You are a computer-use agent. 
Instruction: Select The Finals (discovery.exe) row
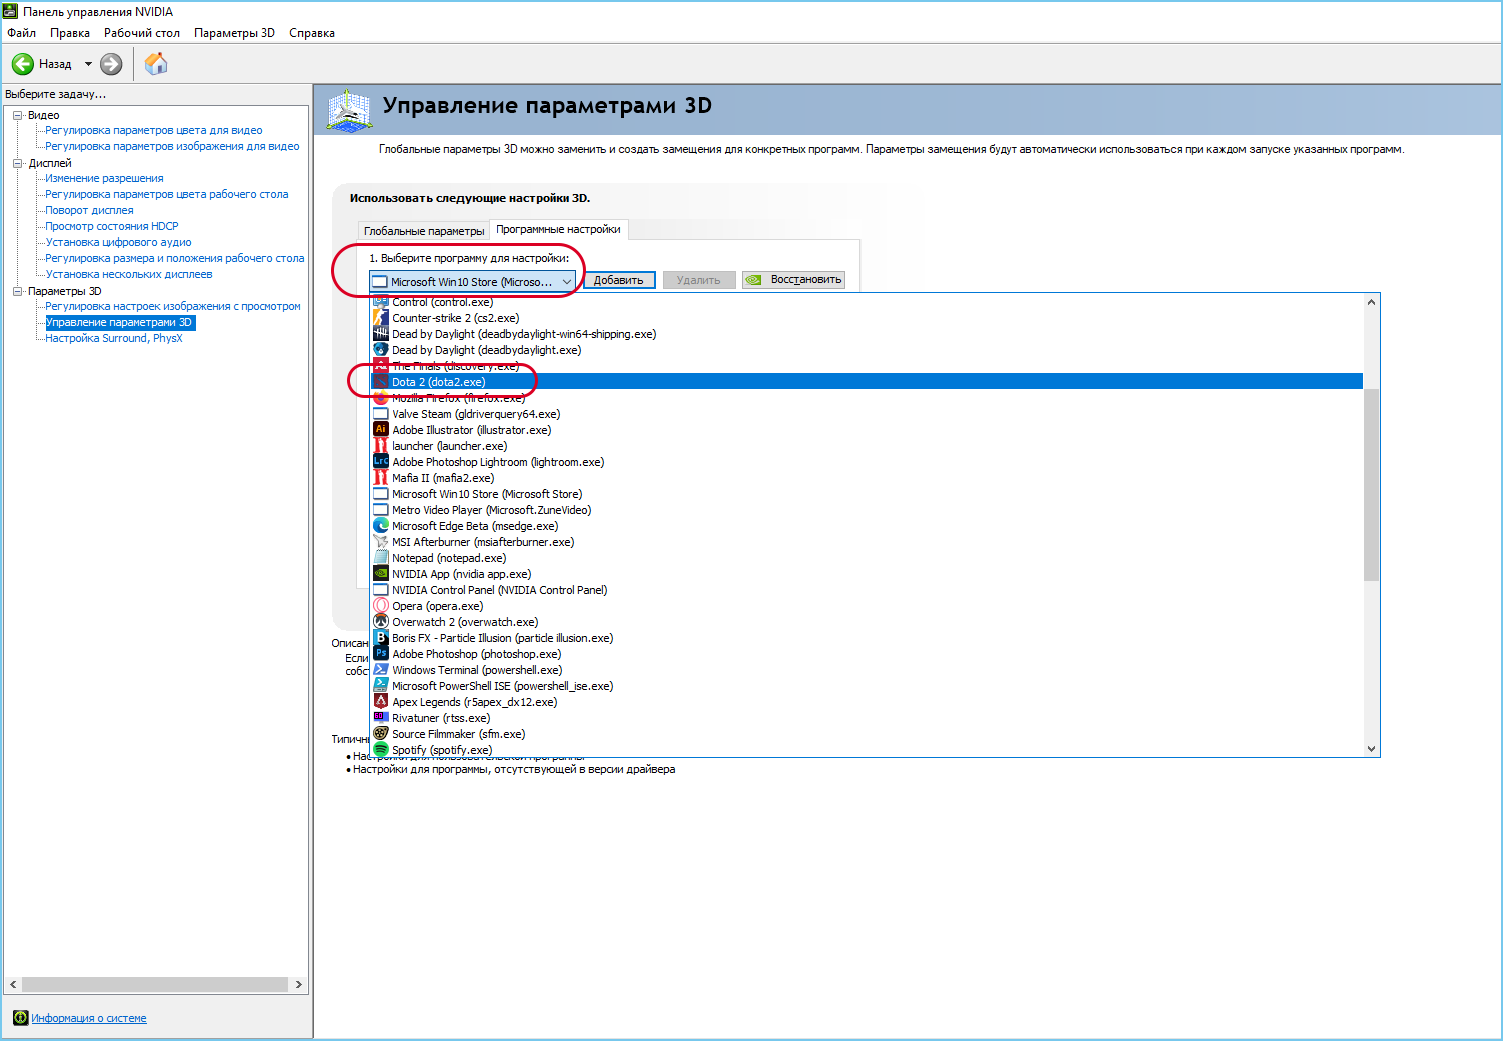[x=867, y=366]
